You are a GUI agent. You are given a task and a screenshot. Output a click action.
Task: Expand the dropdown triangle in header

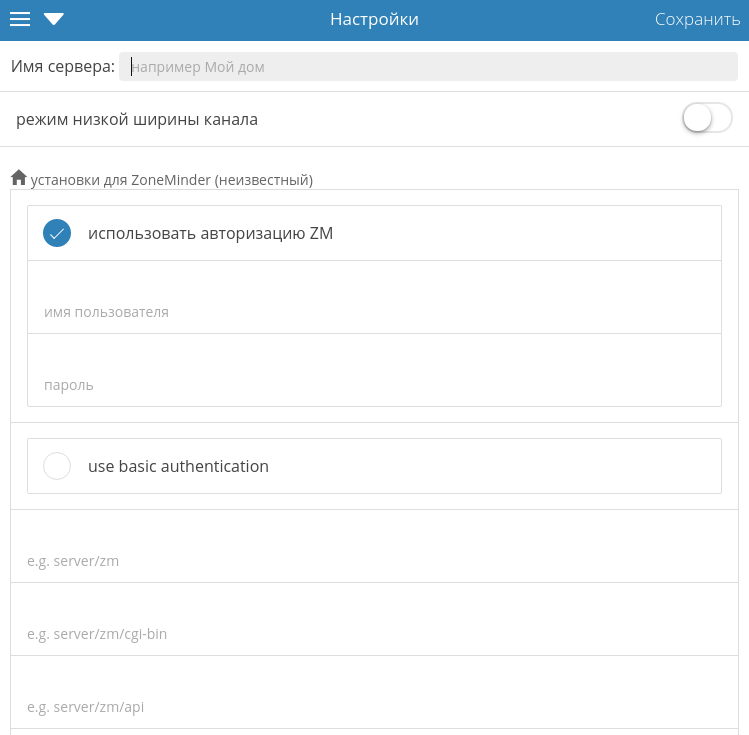(x=54, y=20)
